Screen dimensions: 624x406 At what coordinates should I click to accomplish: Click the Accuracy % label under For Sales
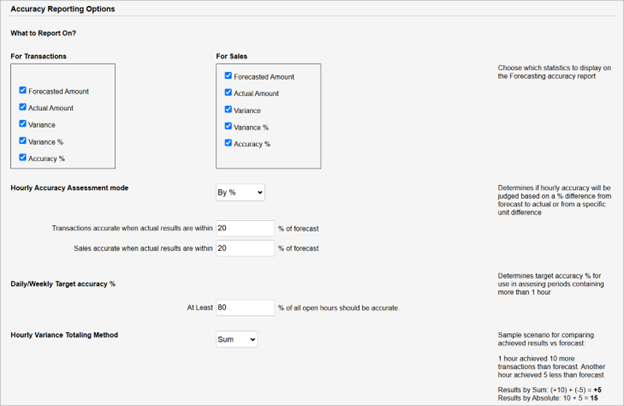coord(252,144)
